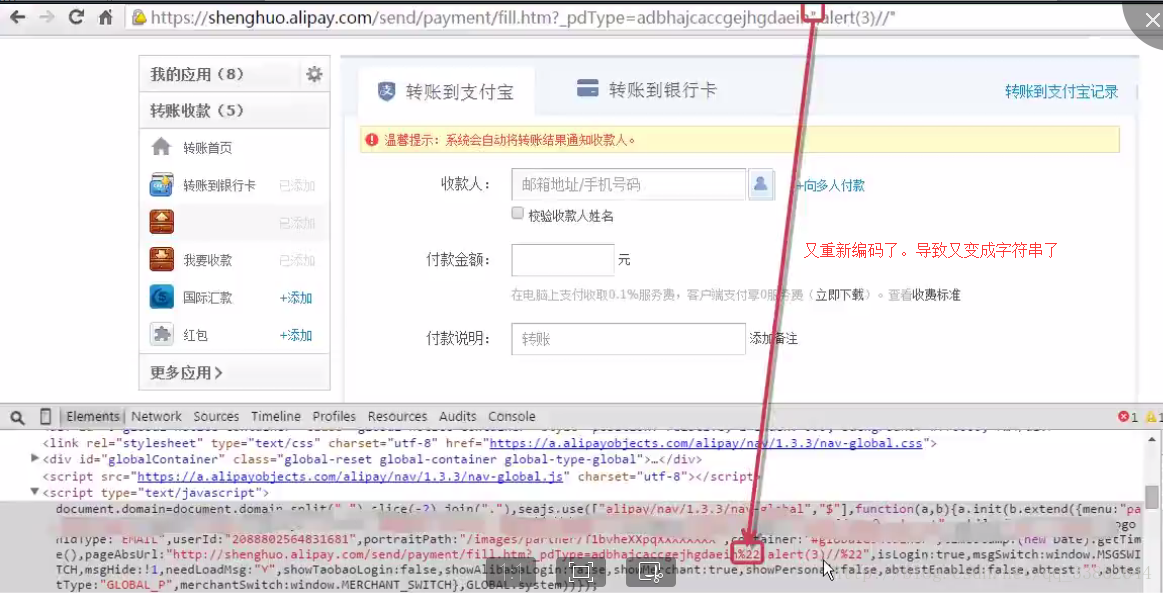Check the 校验收款人姓名 checkbox
1163x593 pixels.
tap(518, 213)
